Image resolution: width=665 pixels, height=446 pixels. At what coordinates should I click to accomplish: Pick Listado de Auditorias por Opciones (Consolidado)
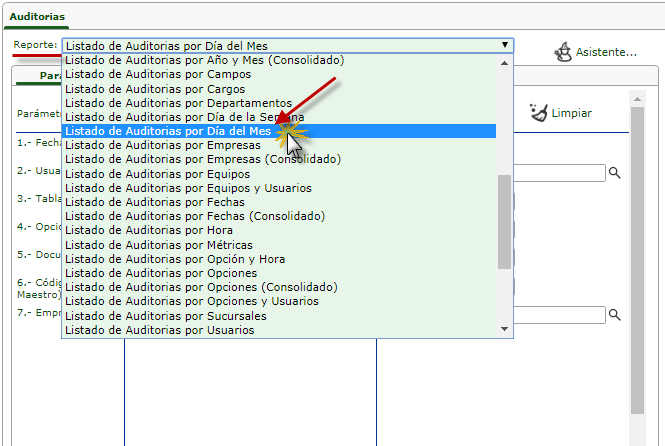click(x=279, y=287)
